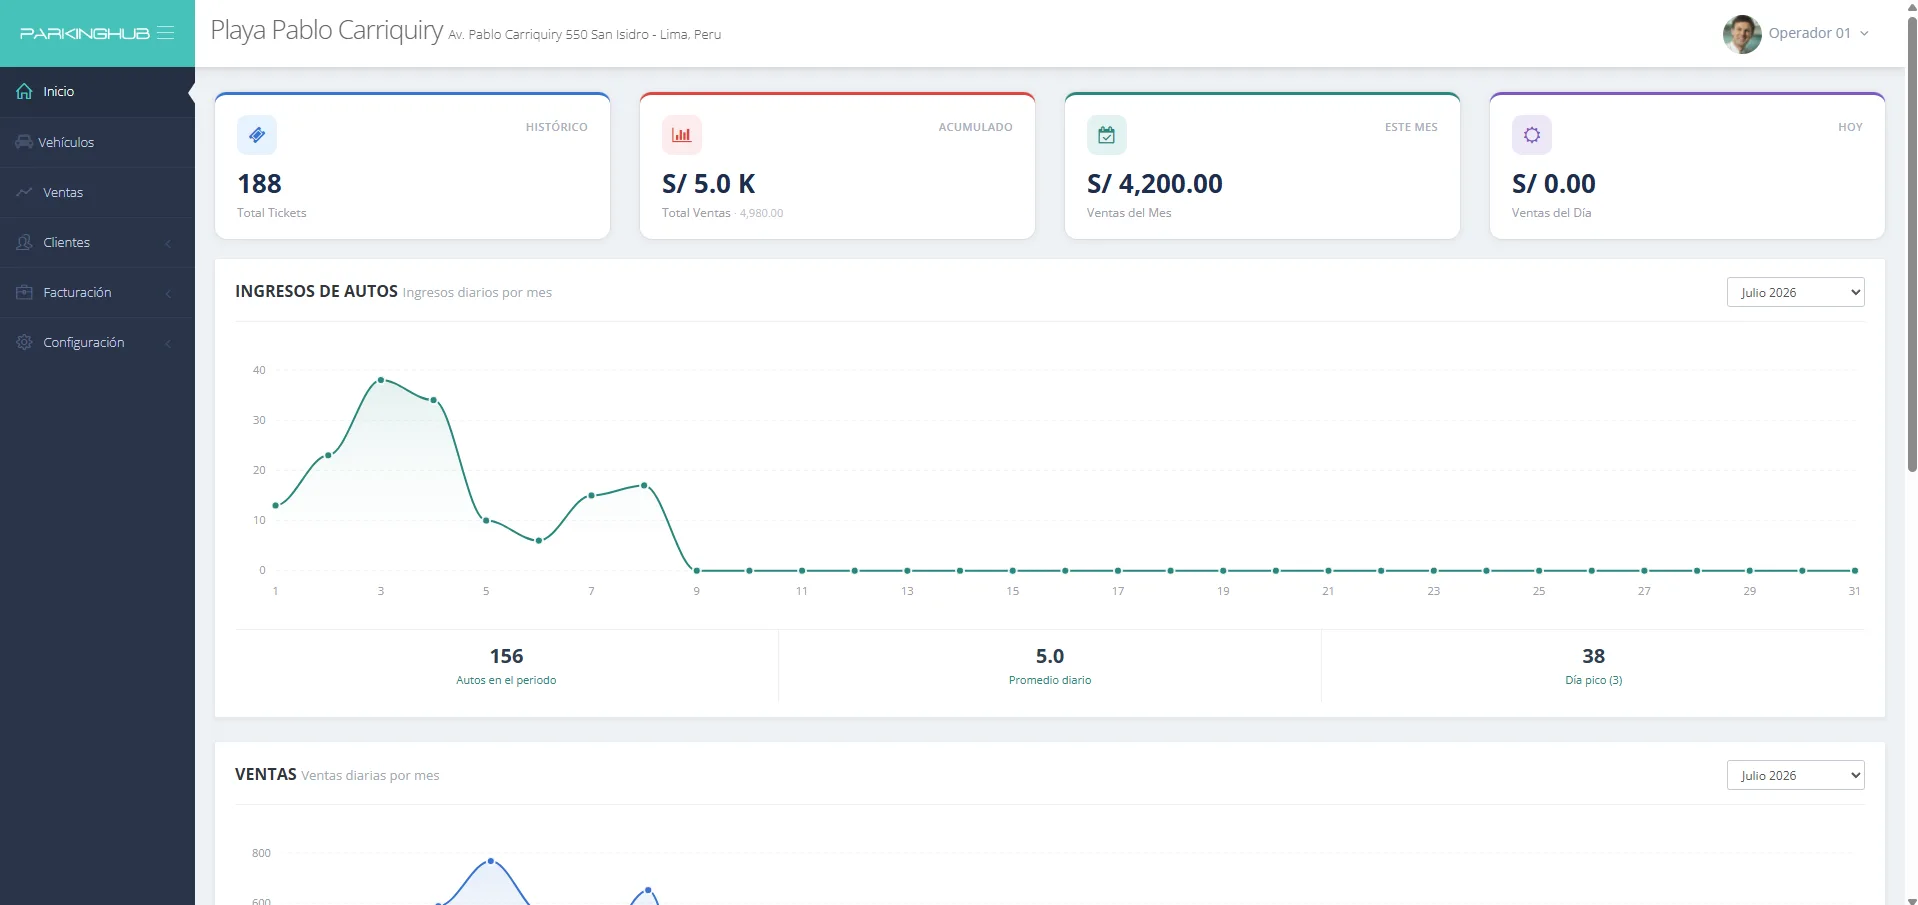The height and width of the screenshot is (905, 1918).
Task: Click the Facturación briefcase icon
Action: [x=25, y=292]
